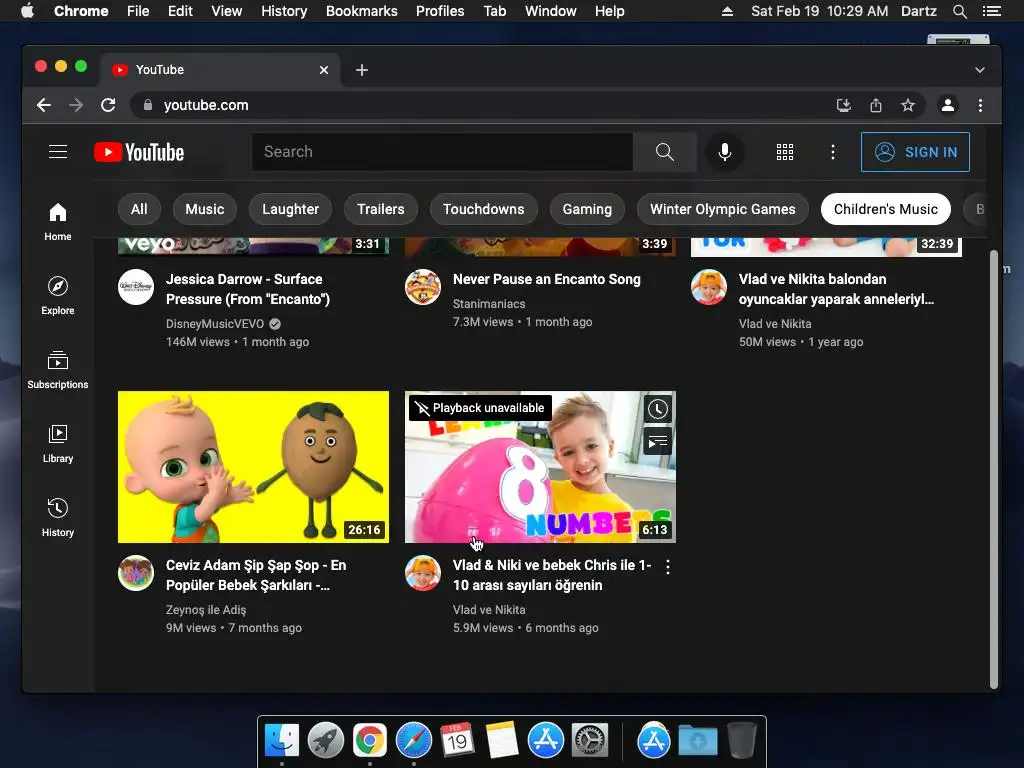Open the Bookmarks menu

coord(362,11)
